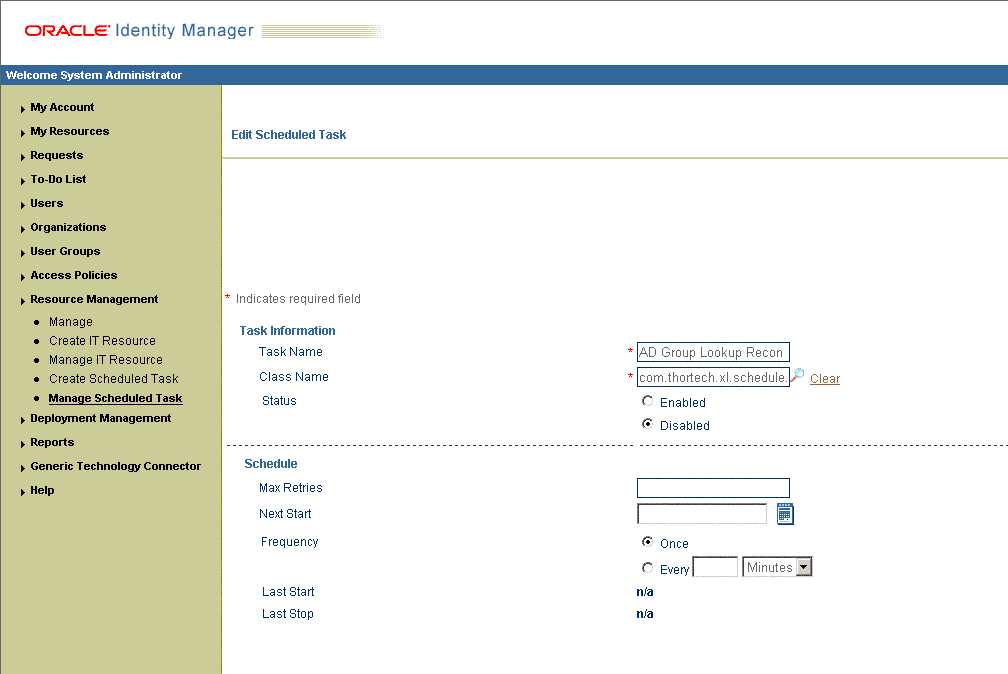
Task: Open the User Groups section
Action: click(x=65, y=251)
